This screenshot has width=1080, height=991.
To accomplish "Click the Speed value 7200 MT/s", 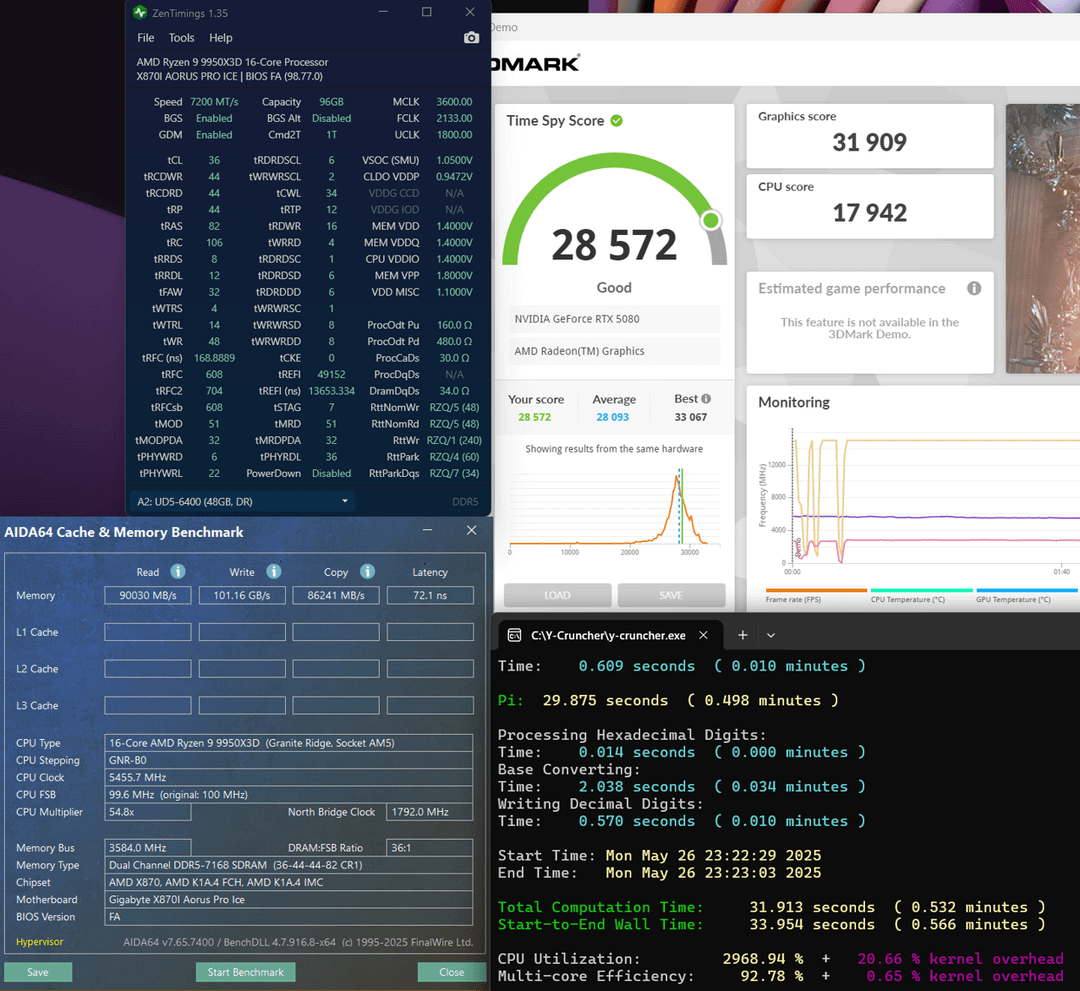I will pos(214,102).
